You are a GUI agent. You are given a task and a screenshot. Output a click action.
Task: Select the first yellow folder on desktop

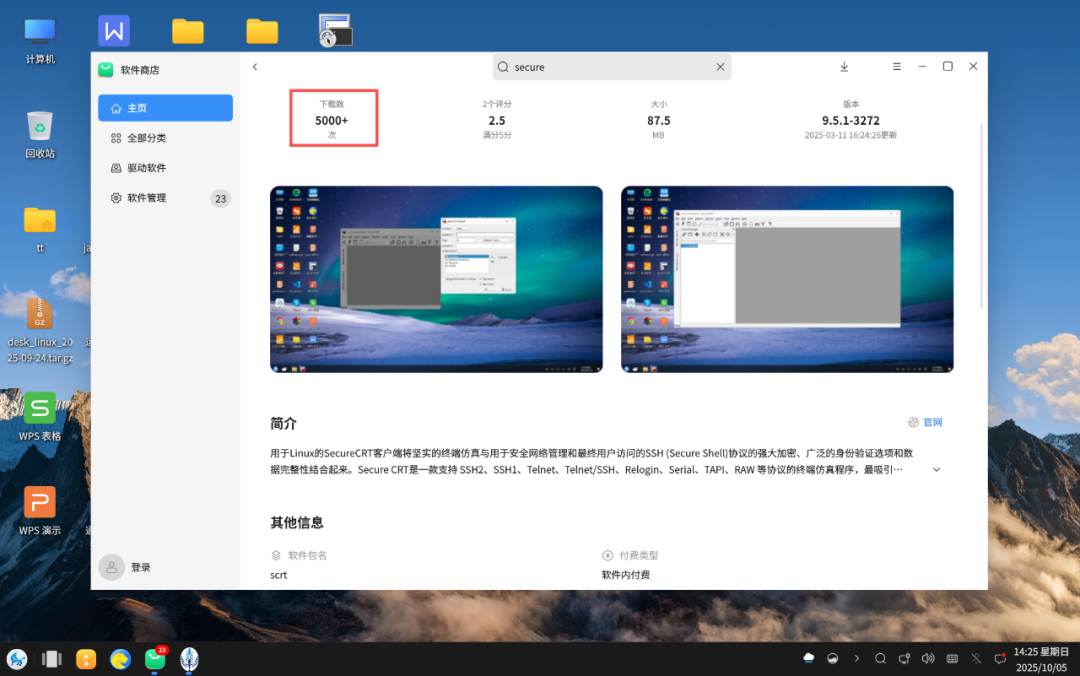click(x=188, y=31)
